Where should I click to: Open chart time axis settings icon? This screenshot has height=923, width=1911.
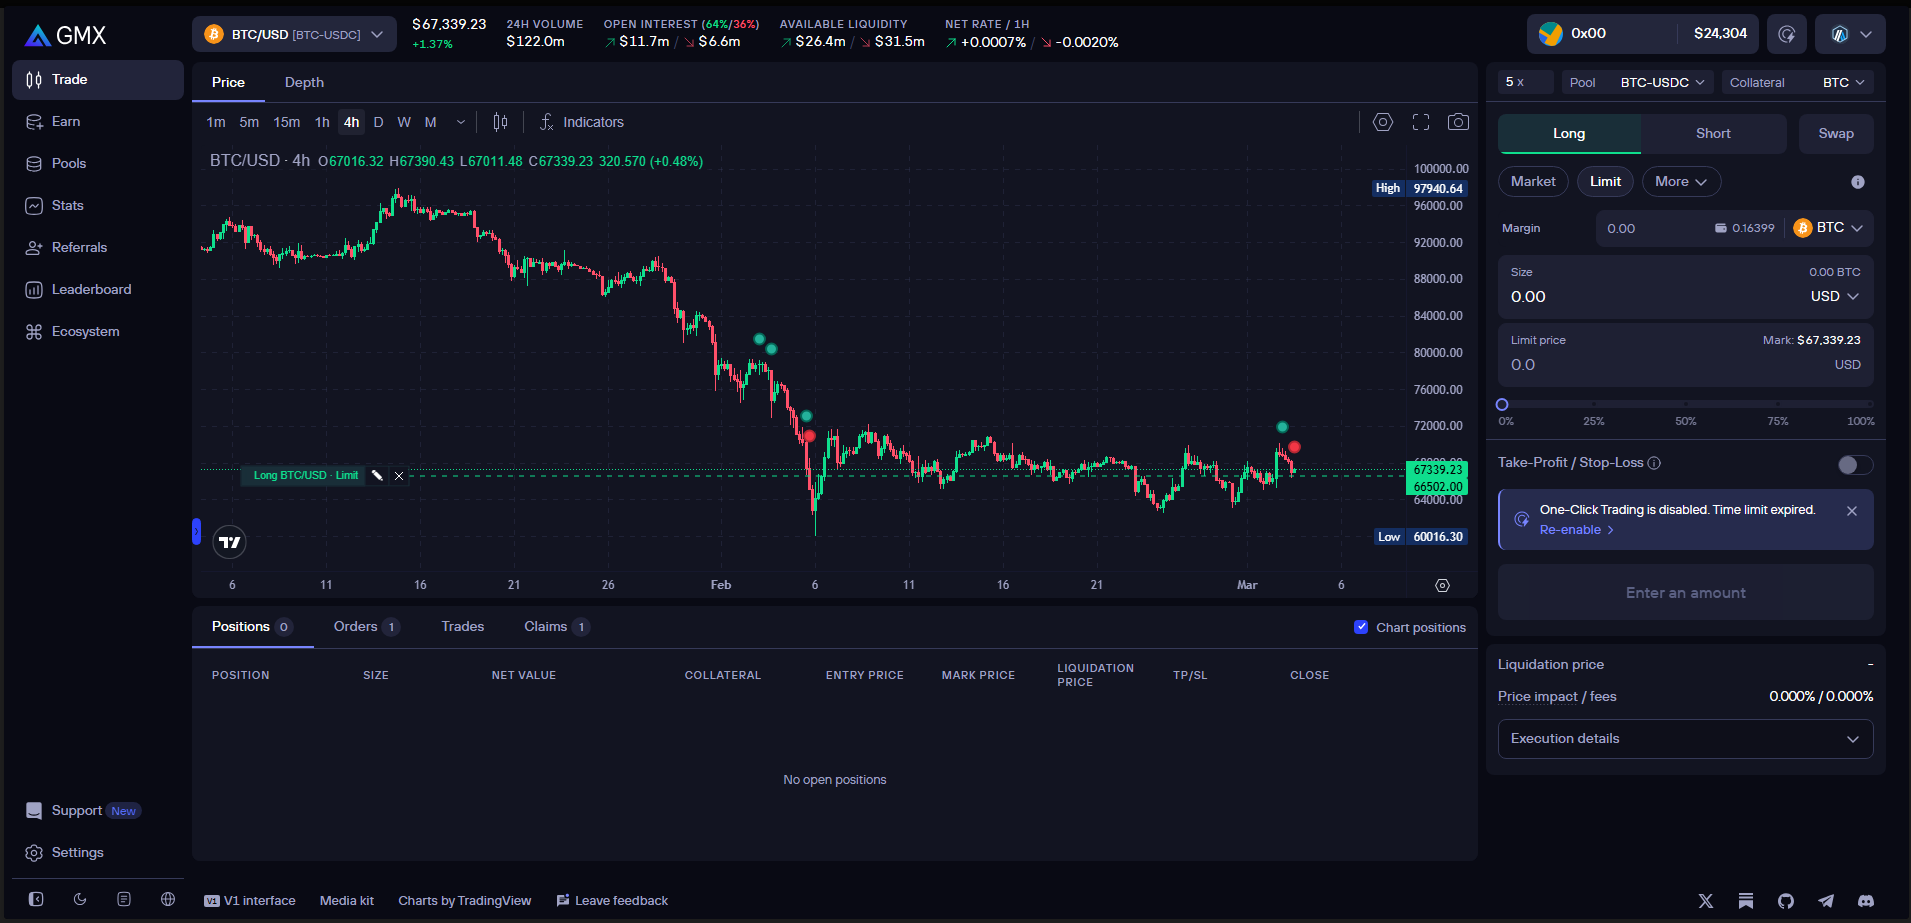(1442, 585)
